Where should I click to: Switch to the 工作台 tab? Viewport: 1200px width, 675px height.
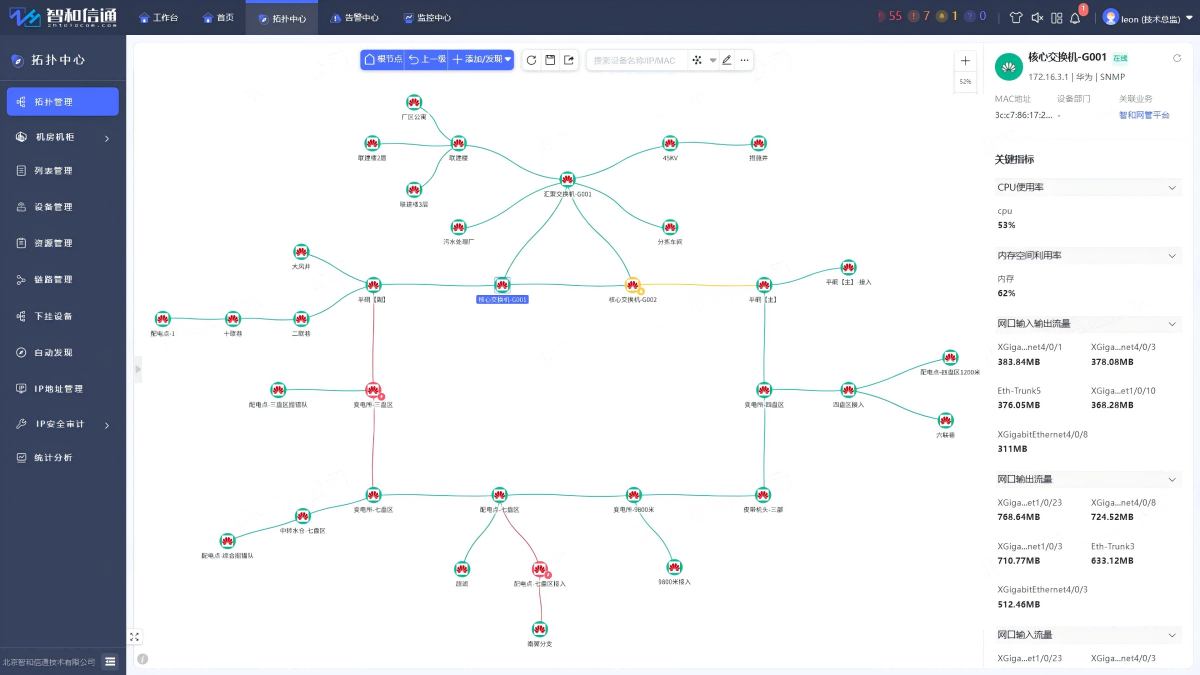[x=158, y=17]
